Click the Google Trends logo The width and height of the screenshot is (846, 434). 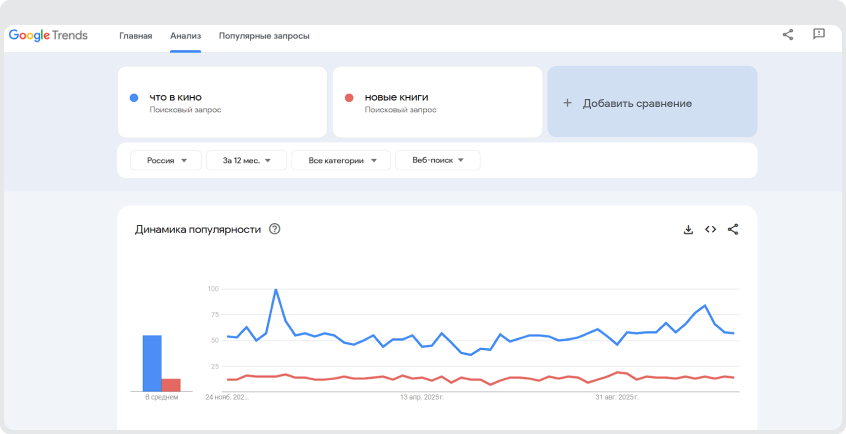[48, 36]
